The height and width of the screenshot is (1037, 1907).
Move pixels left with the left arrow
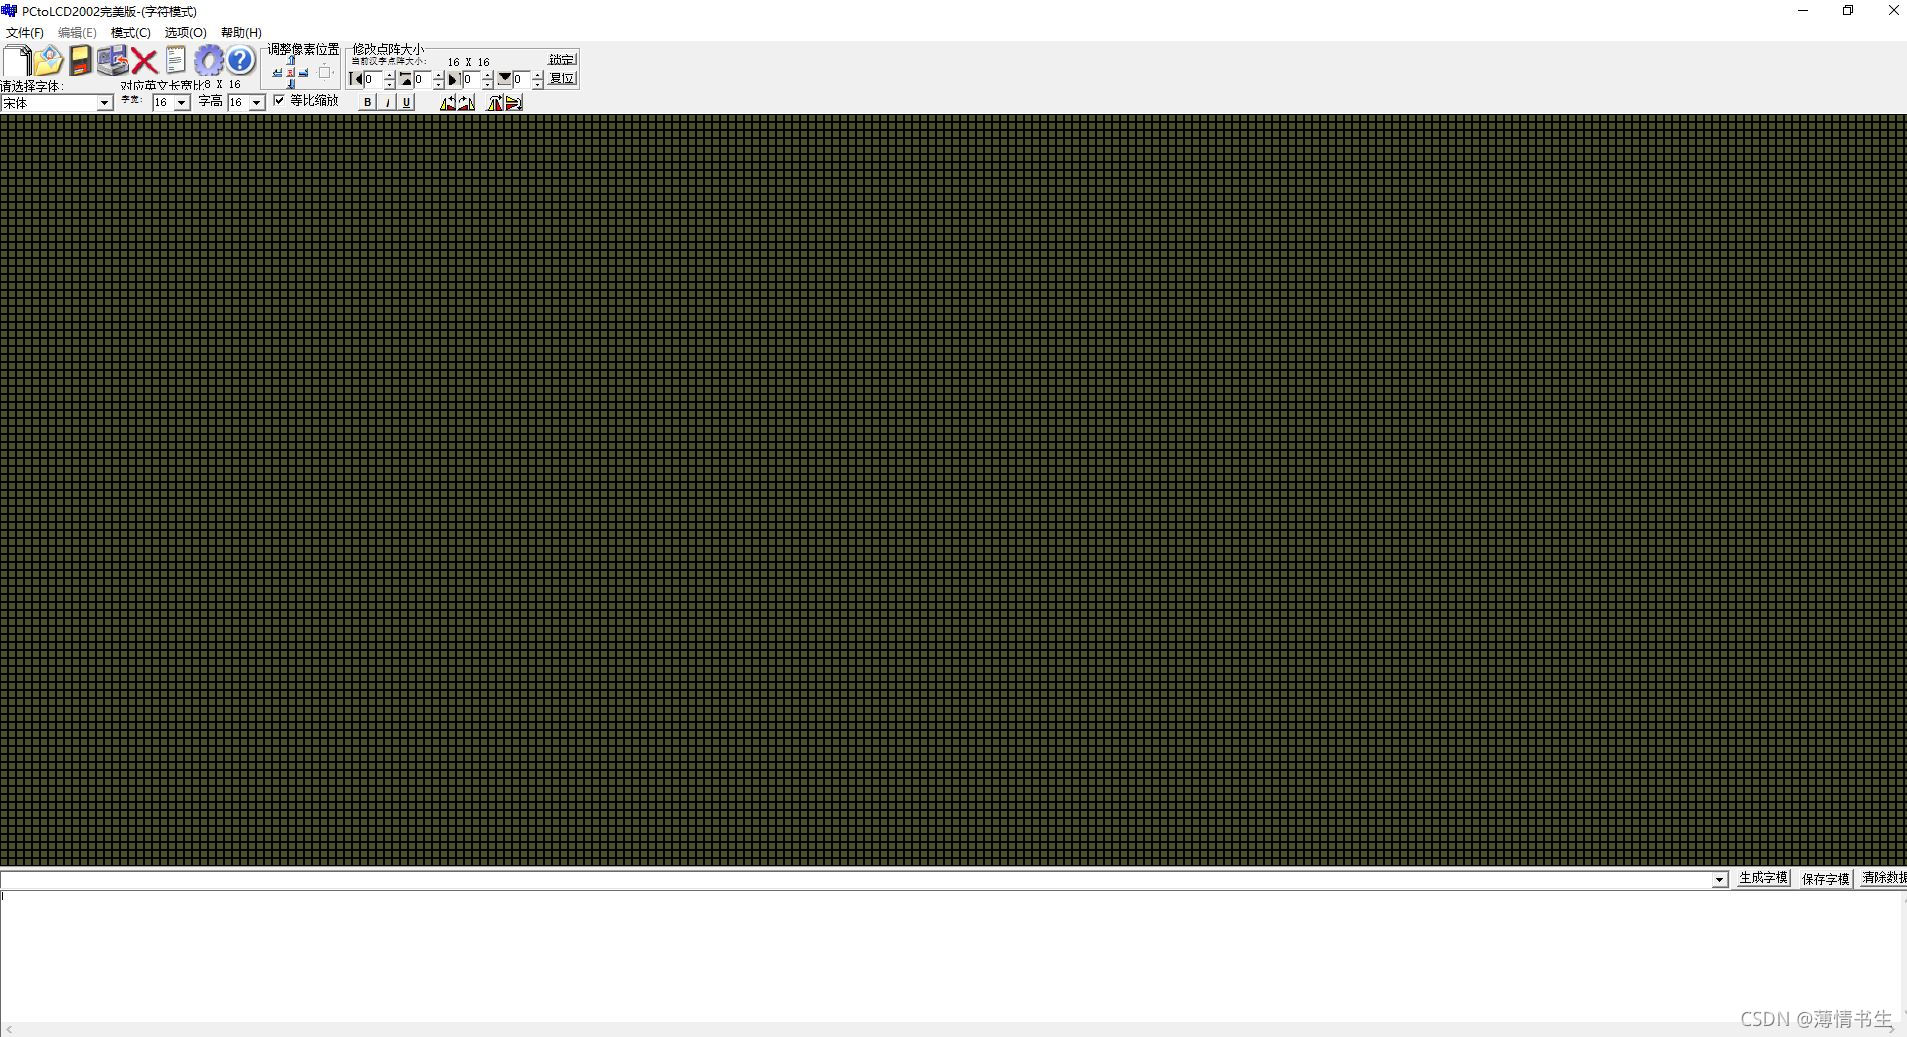point(277,73)
